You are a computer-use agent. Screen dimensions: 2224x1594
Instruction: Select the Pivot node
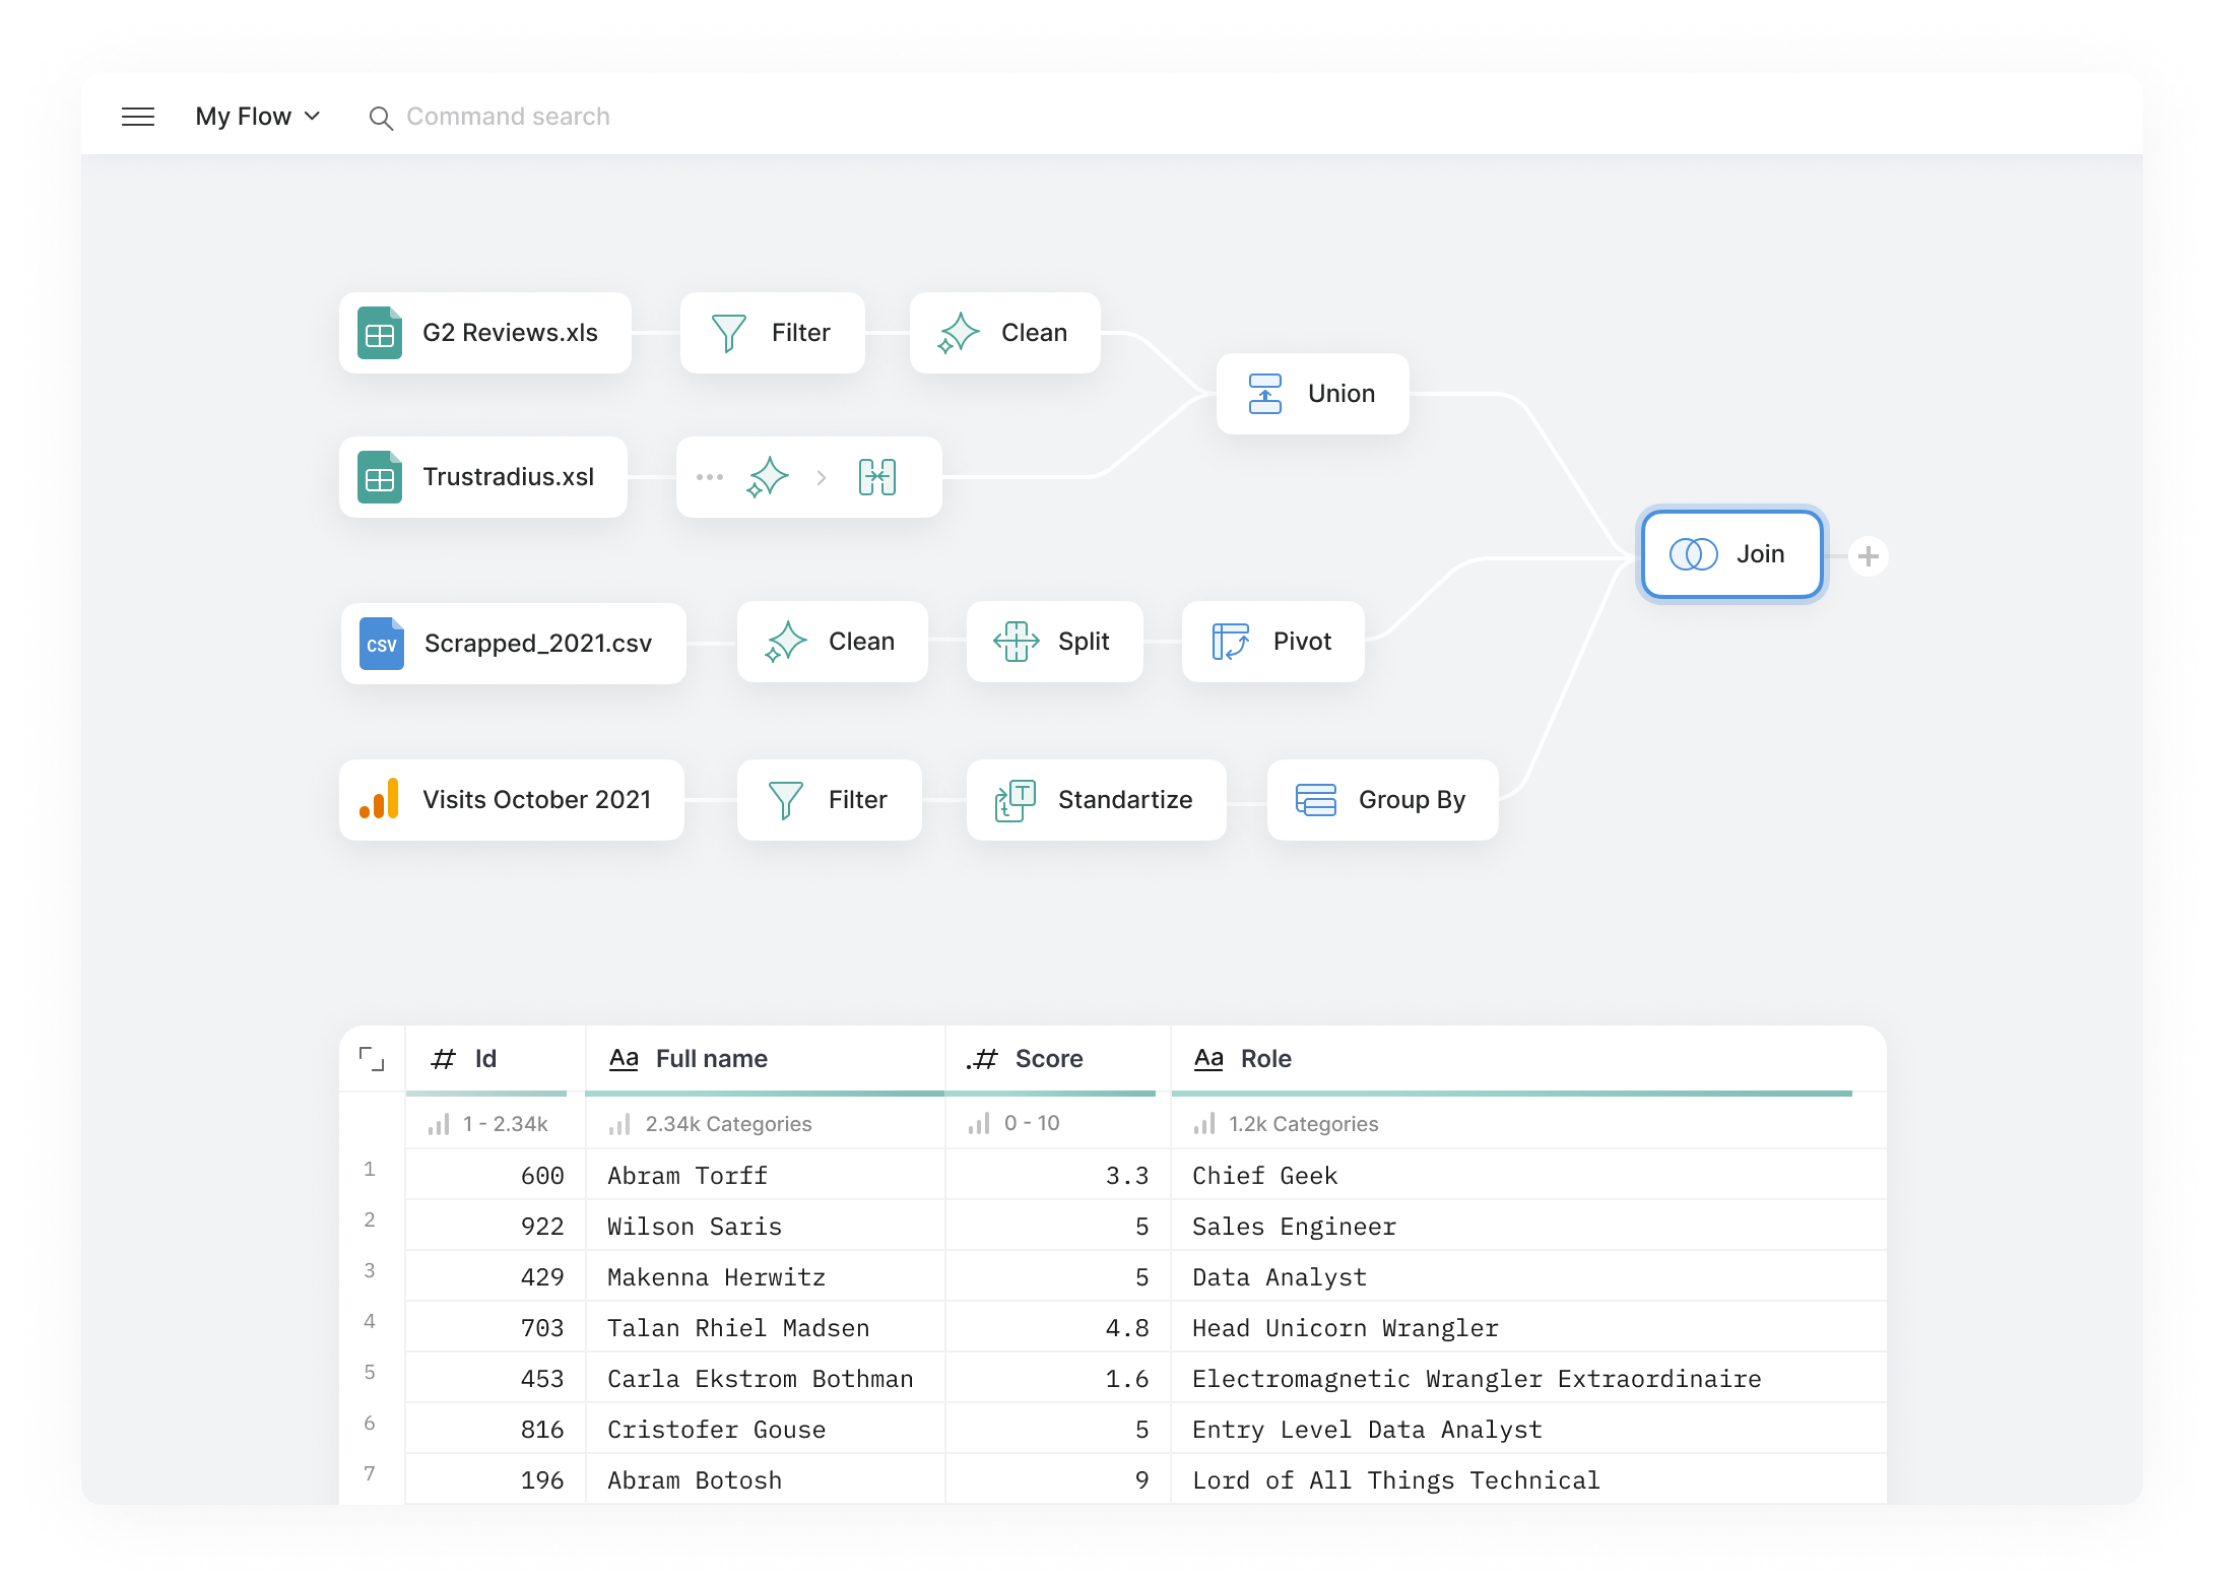tap(1272, 642)
